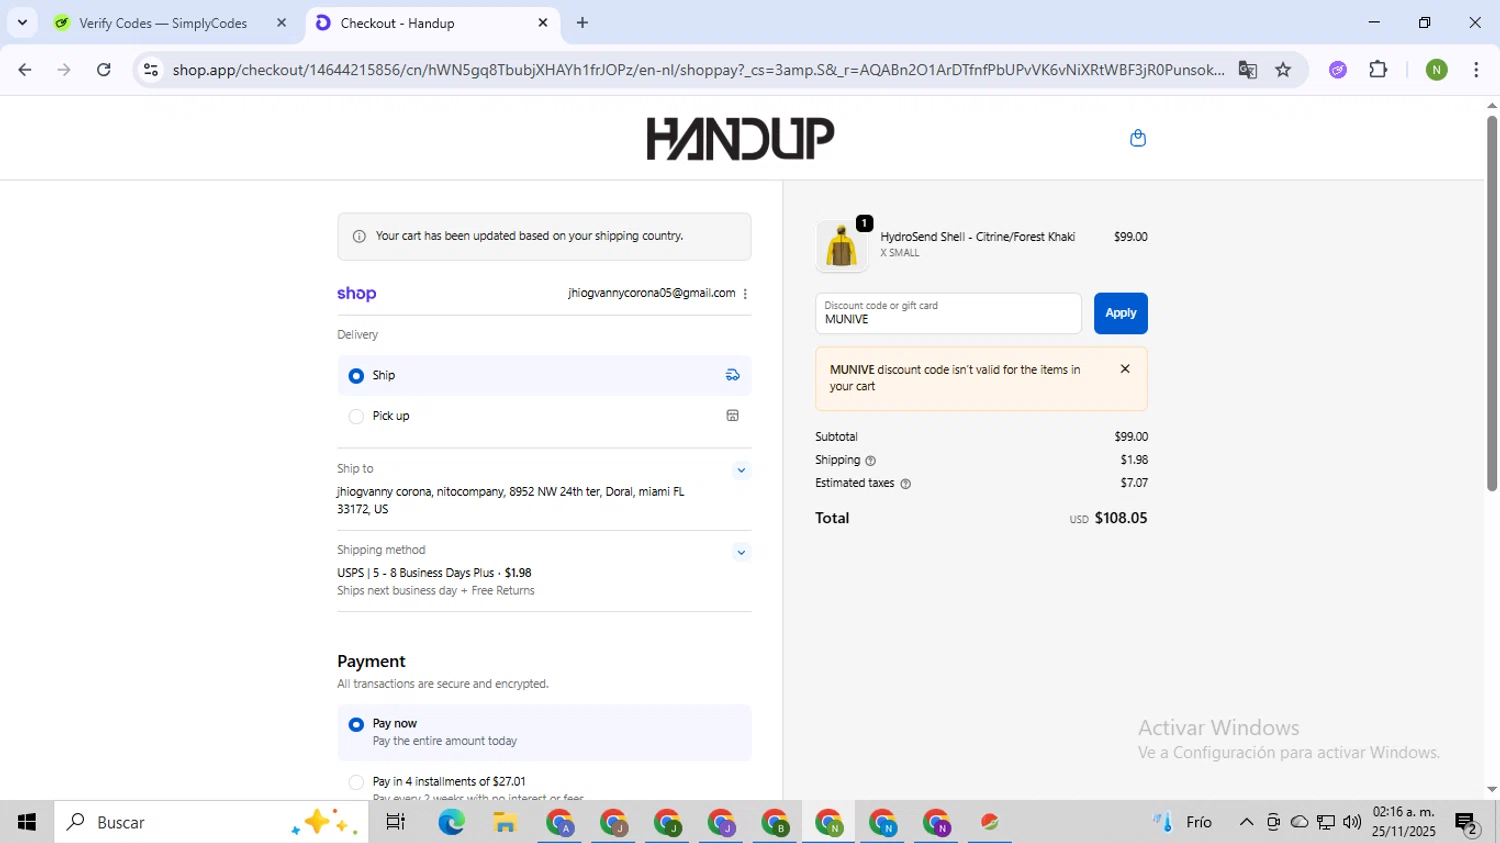The image size is (1500, 843).
Task: Open tab search dropdown arrow
Action: (22, 22)
